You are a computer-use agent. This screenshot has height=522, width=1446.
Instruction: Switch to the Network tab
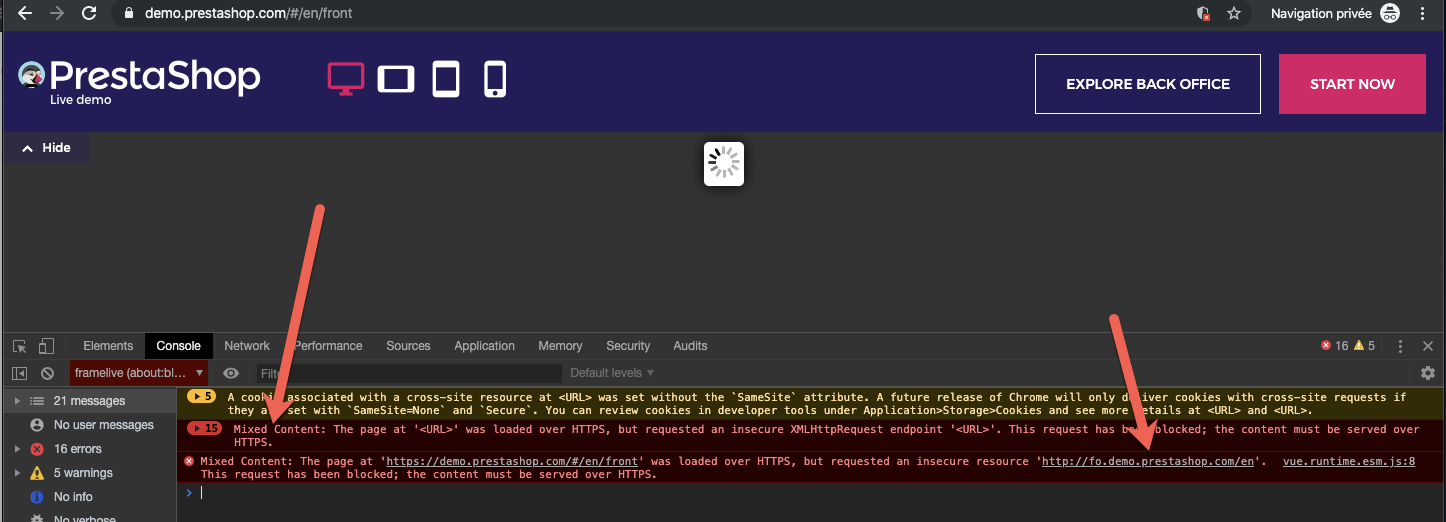click(x=247, y=346)
